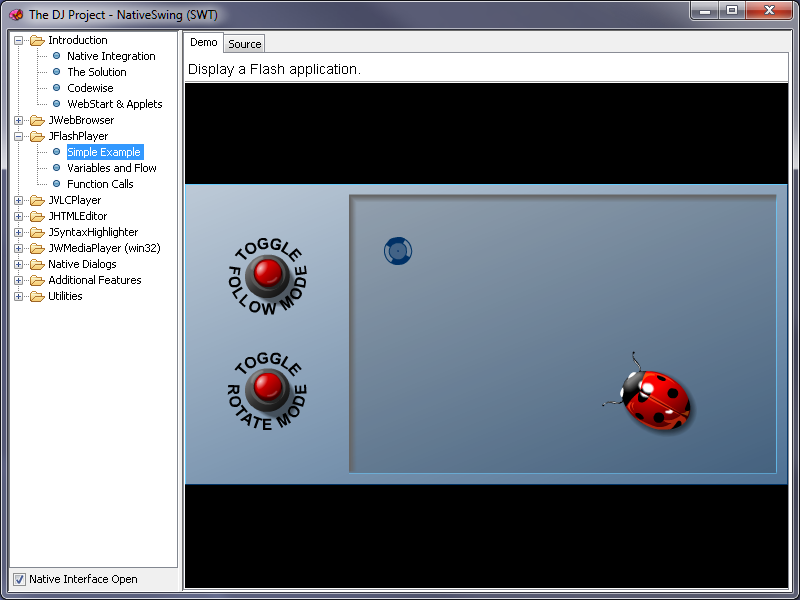Click the bullet icon next to The Solution
The width and height of the screenshot is (800, 600).
[55, 71]
